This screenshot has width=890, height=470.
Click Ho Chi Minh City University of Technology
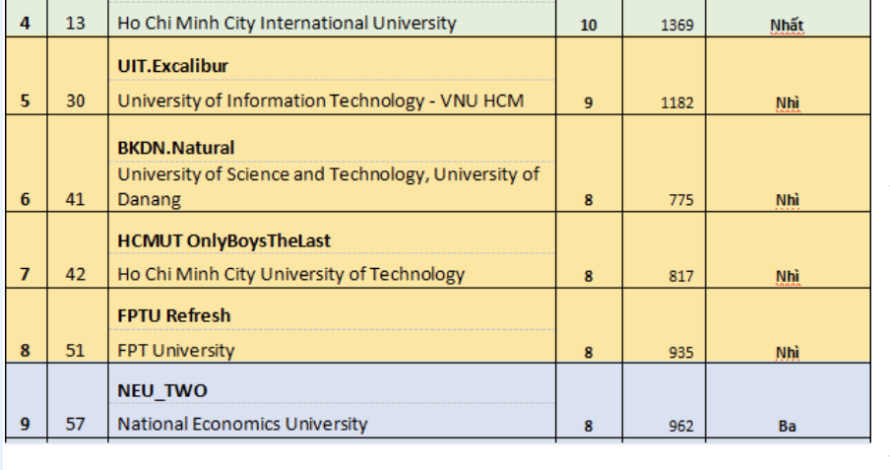point(291,274)
